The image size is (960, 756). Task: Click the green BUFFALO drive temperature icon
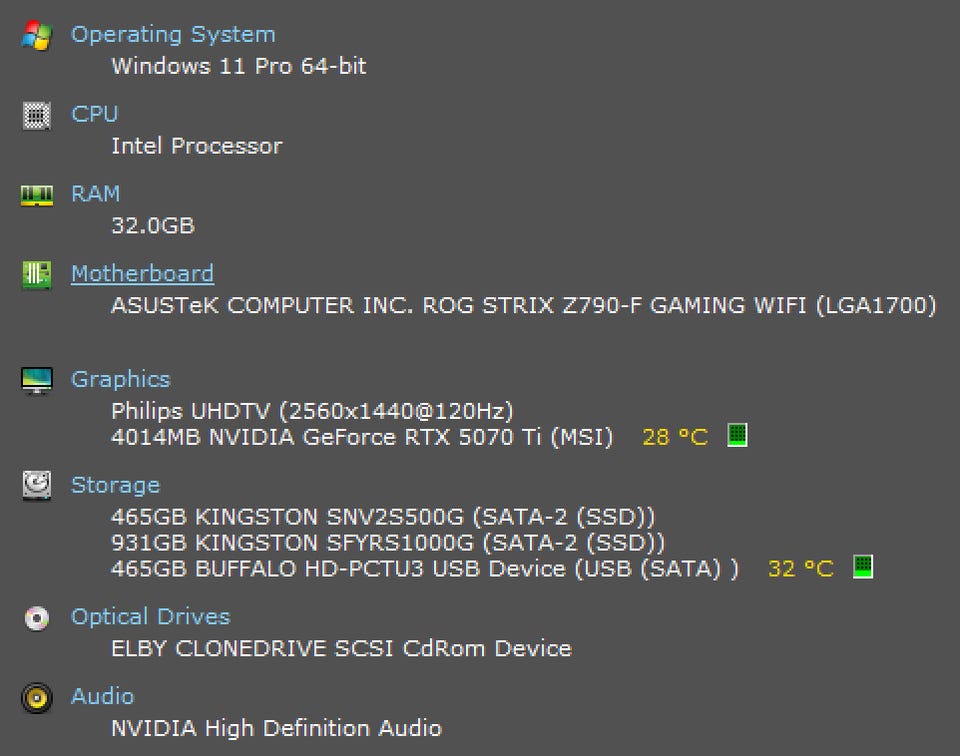coord(863,567)
